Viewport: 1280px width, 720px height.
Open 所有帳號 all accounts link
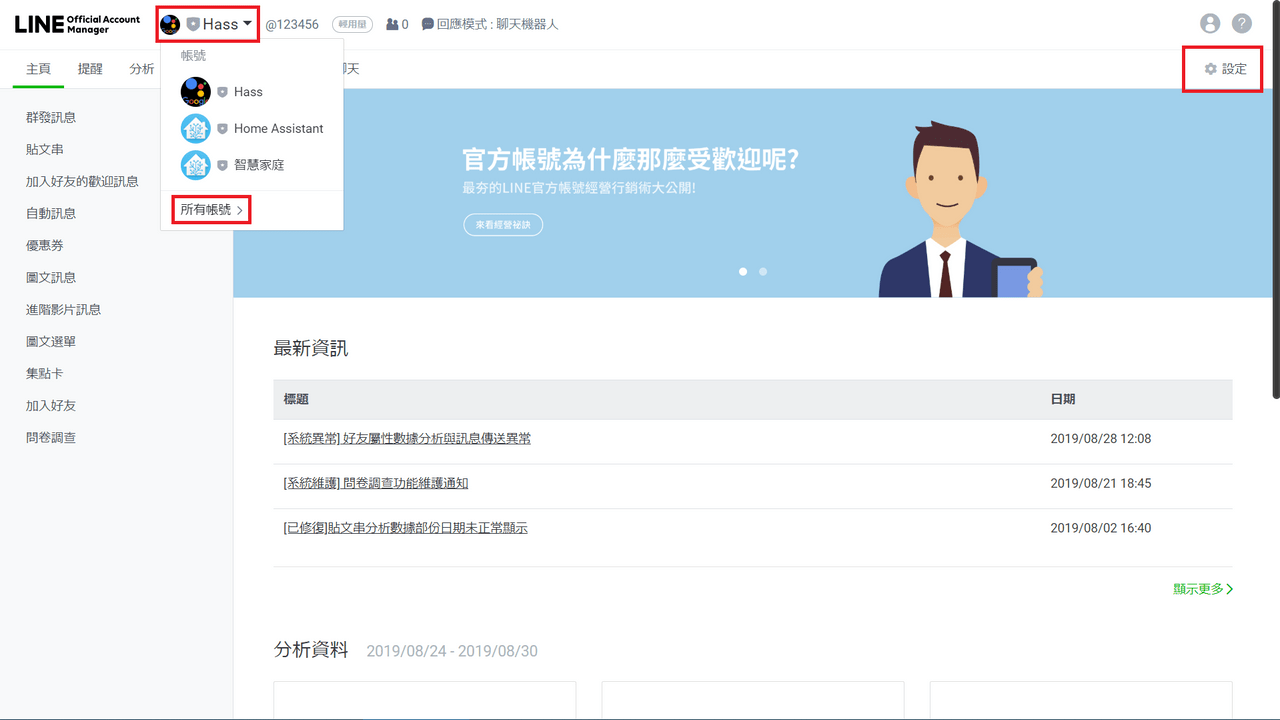pyautogui.click(x=212, y=210)
